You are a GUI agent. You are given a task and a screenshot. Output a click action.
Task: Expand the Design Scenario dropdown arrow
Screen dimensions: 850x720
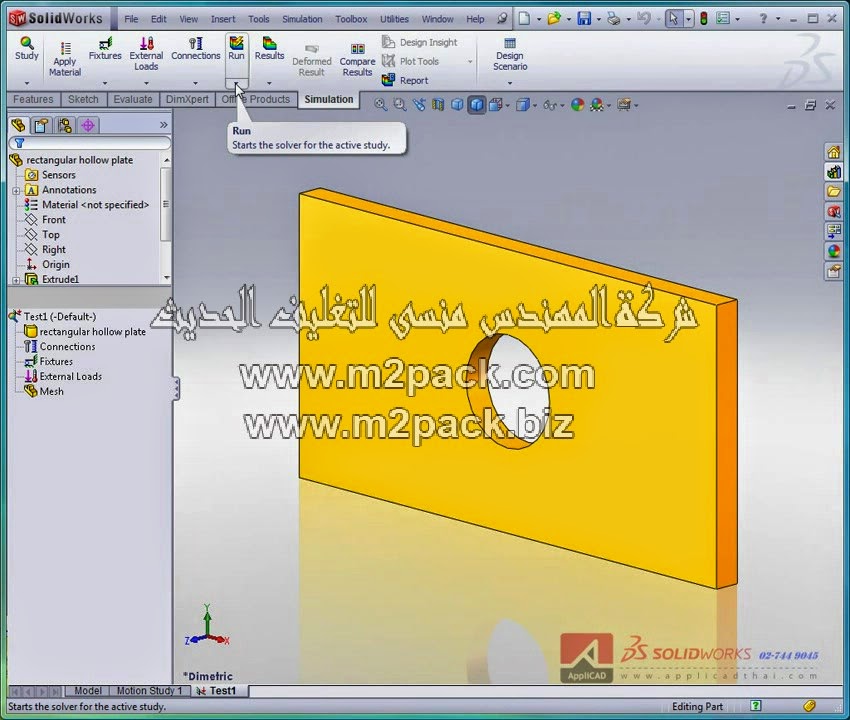510,83
